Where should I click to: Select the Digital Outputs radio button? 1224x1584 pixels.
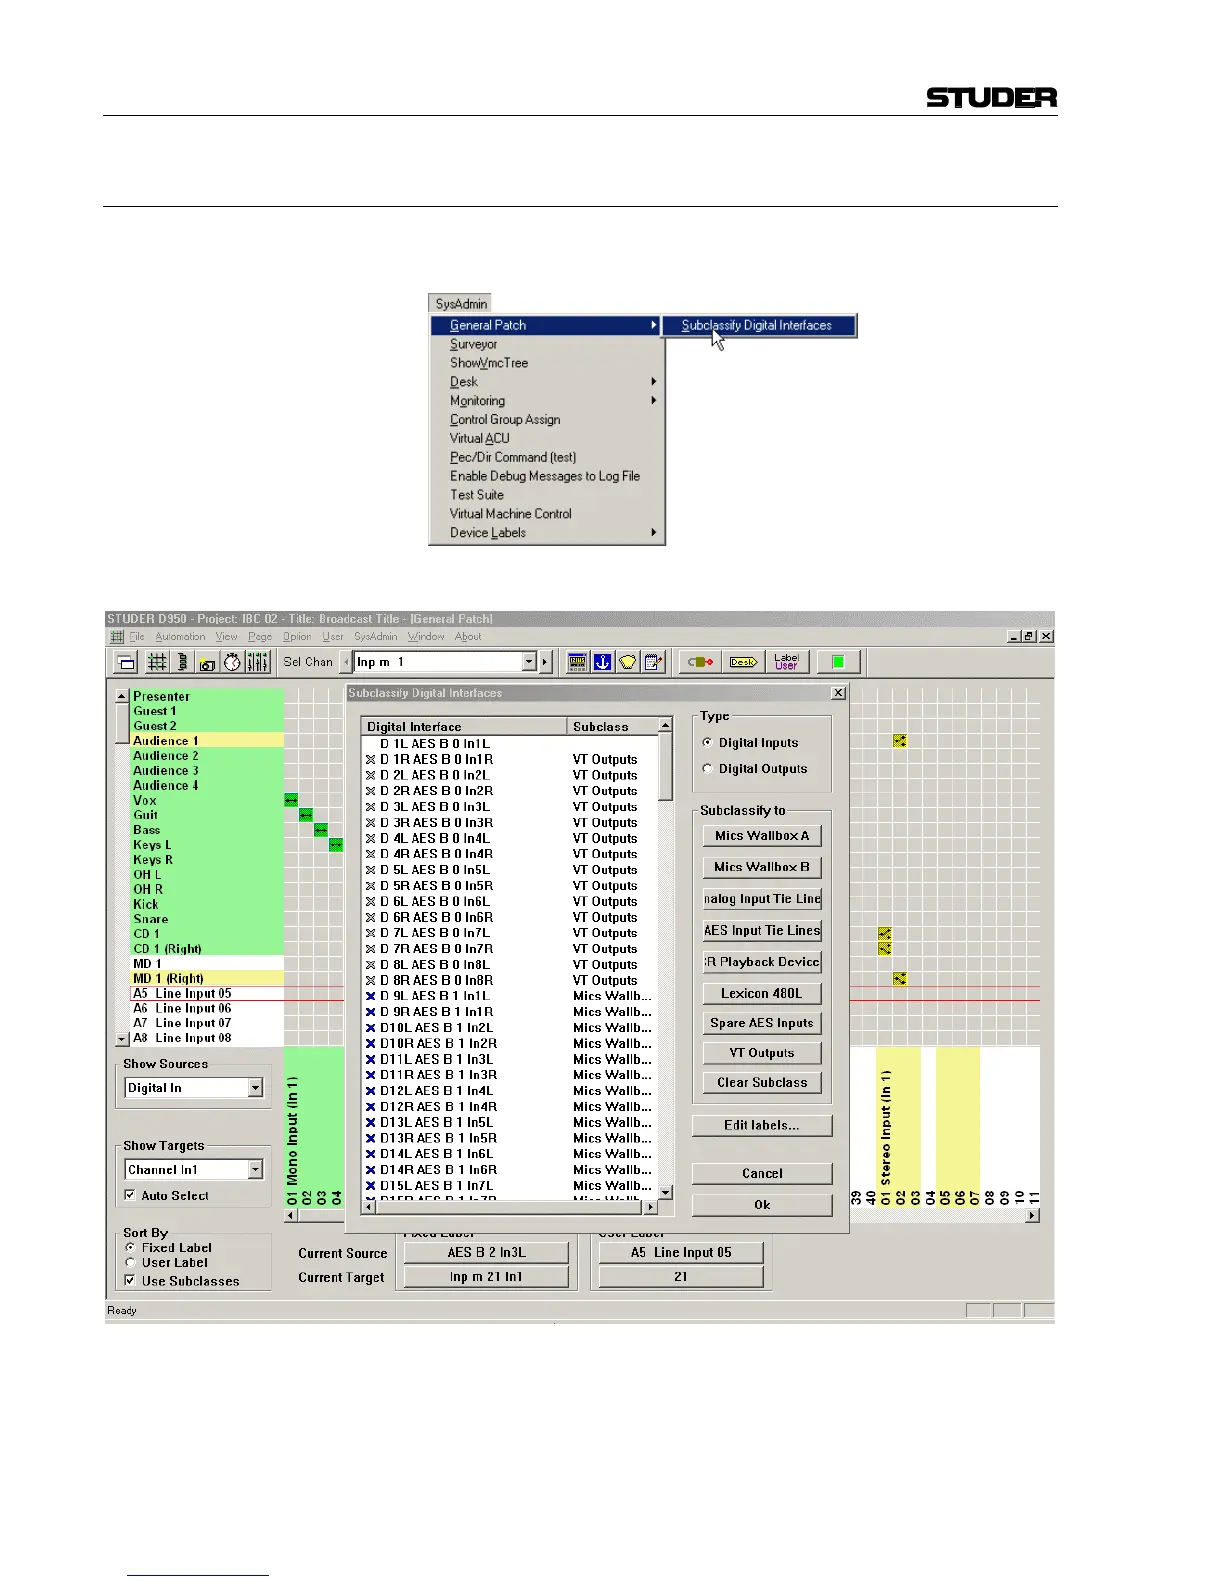point(708,769)
